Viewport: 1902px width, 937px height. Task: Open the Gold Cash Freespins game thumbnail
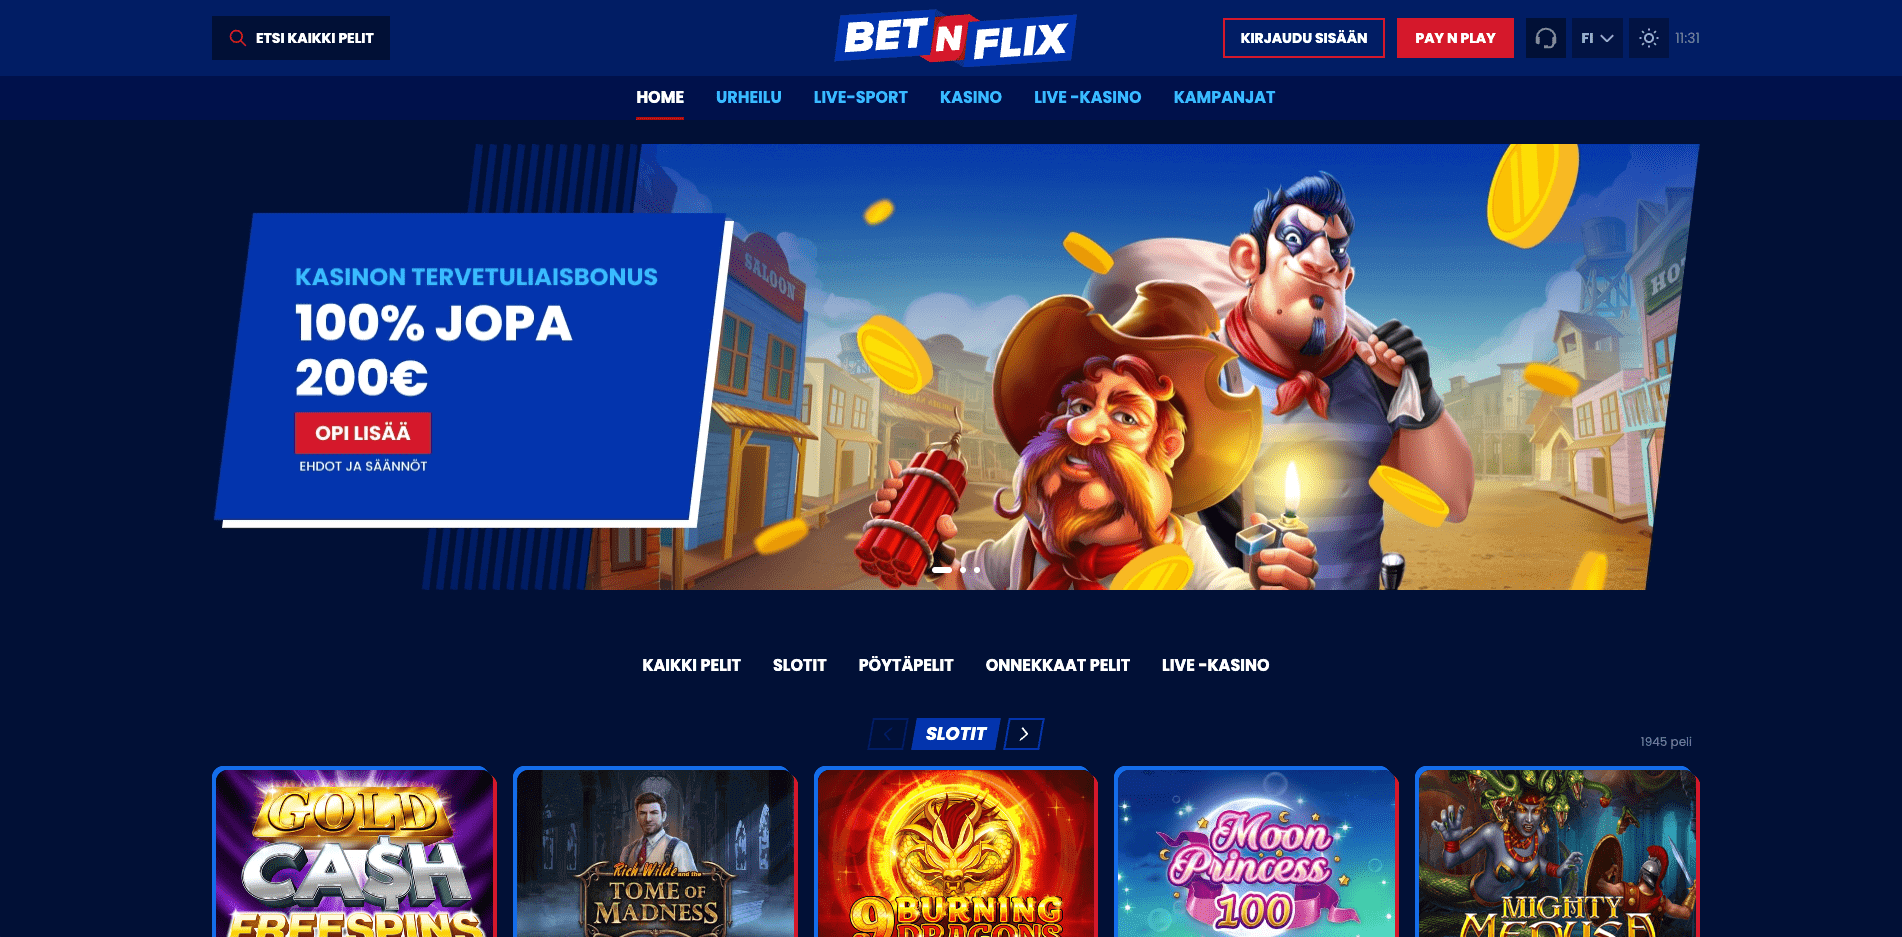click(x=355, y=852)
